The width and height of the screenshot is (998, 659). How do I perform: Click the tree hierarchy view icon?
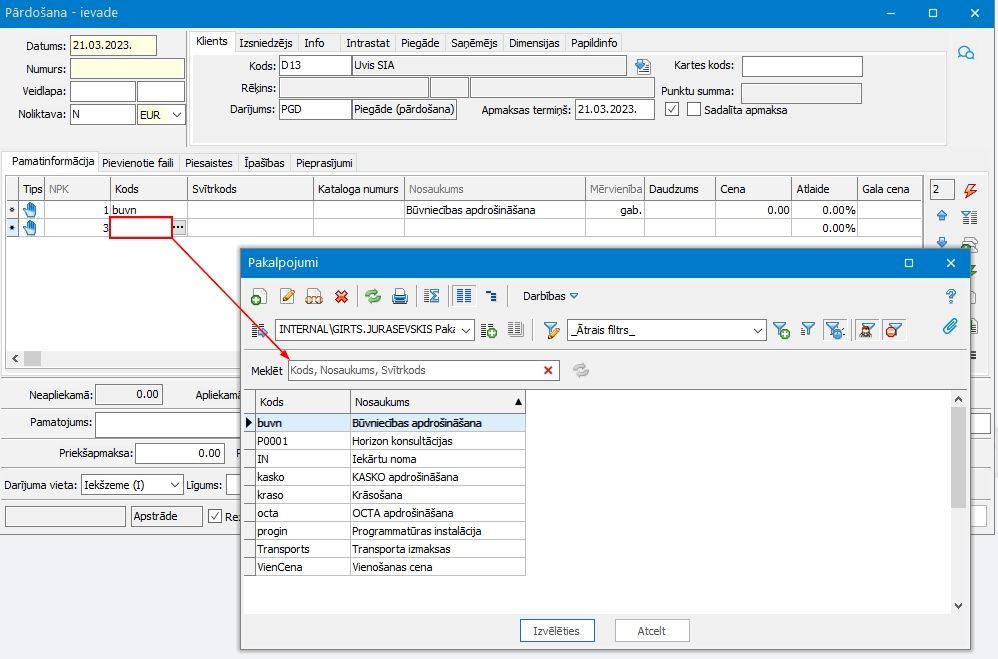point(491,296)
